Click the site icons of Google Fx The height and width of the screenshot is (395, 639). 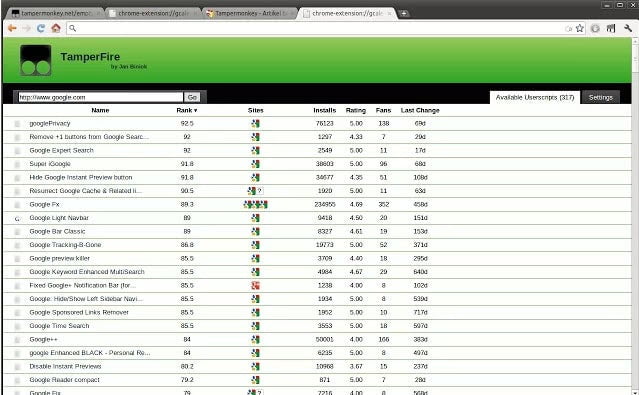point(256,204)
